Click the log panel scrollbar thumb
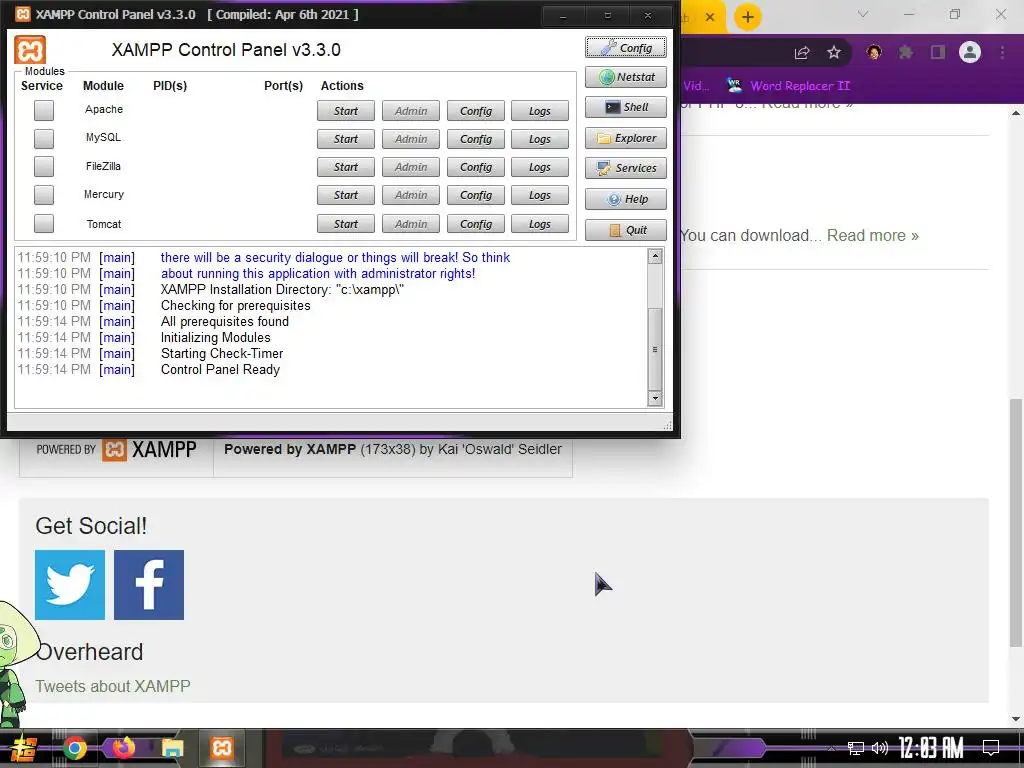 pos(655,349)
